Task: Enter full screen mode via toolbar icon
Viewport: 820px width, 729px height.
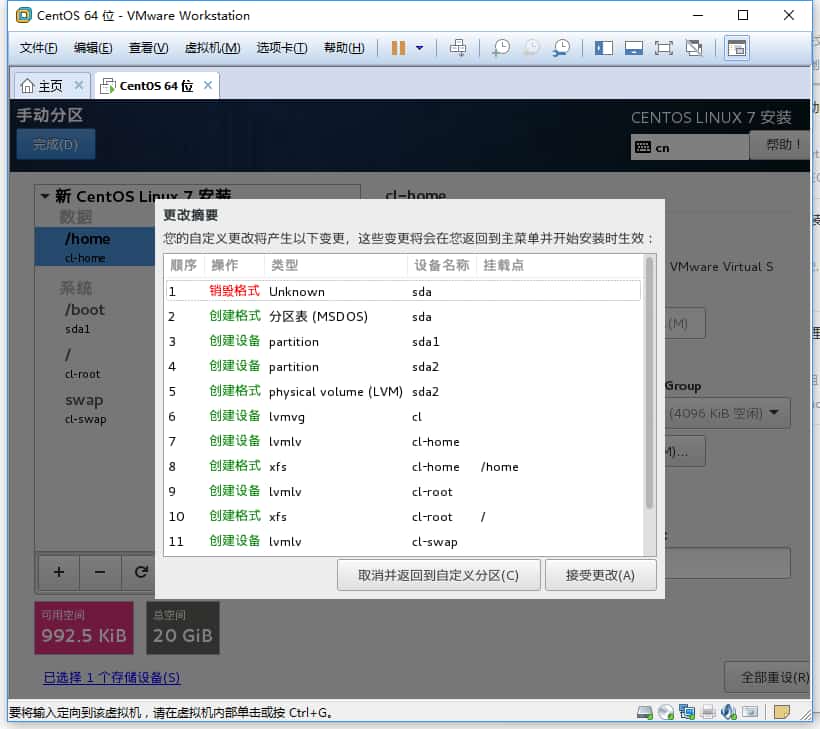Action: 663,48
